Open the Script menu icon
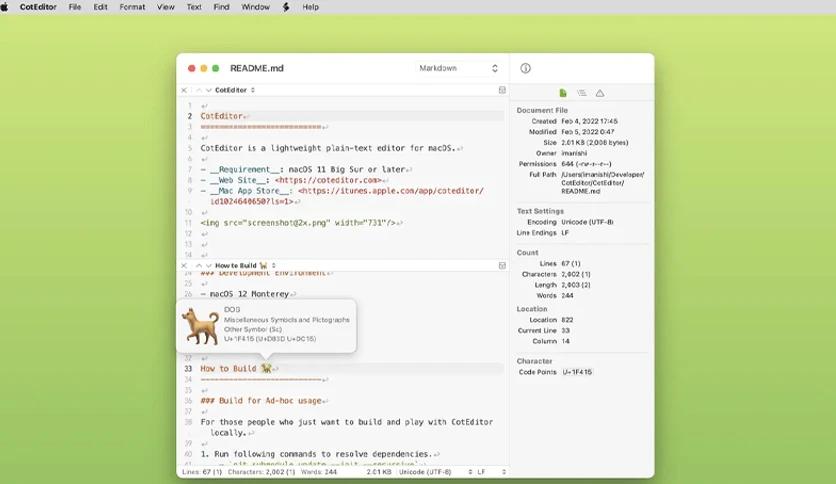 [286, 7]
